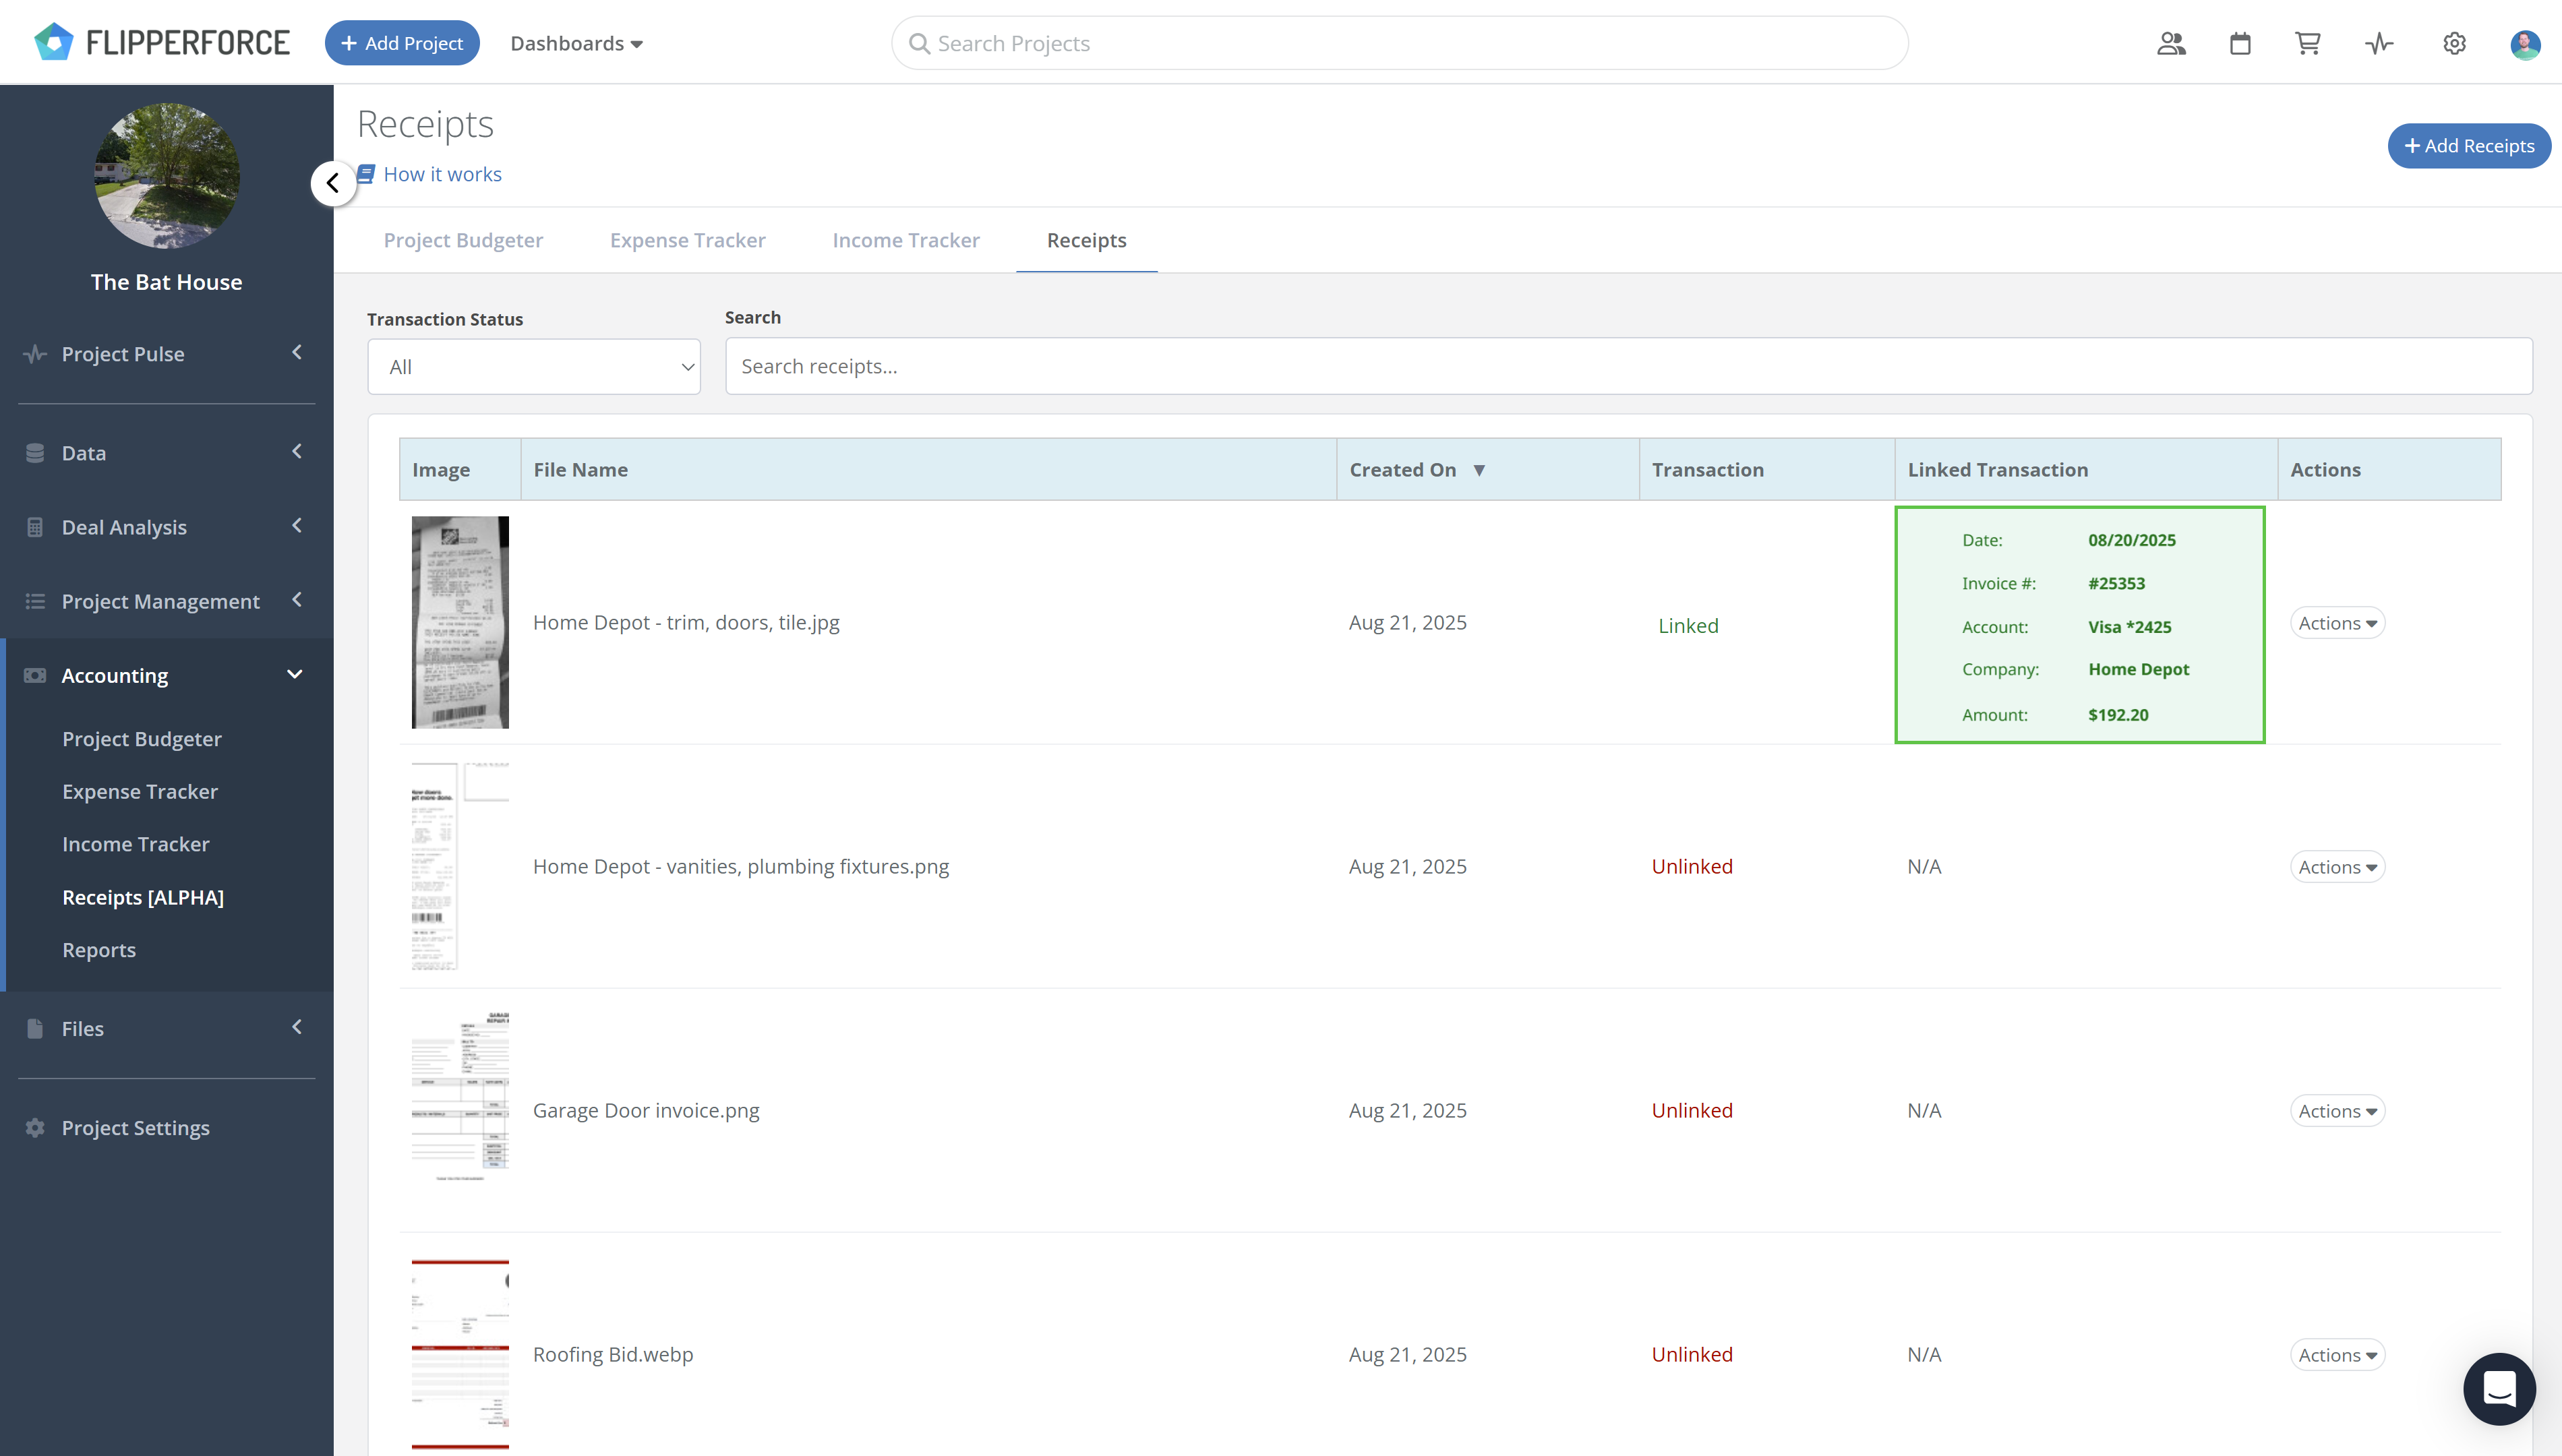Open the user profile avatar
Screen dimensions: 2562x1456
[2525, 44]
